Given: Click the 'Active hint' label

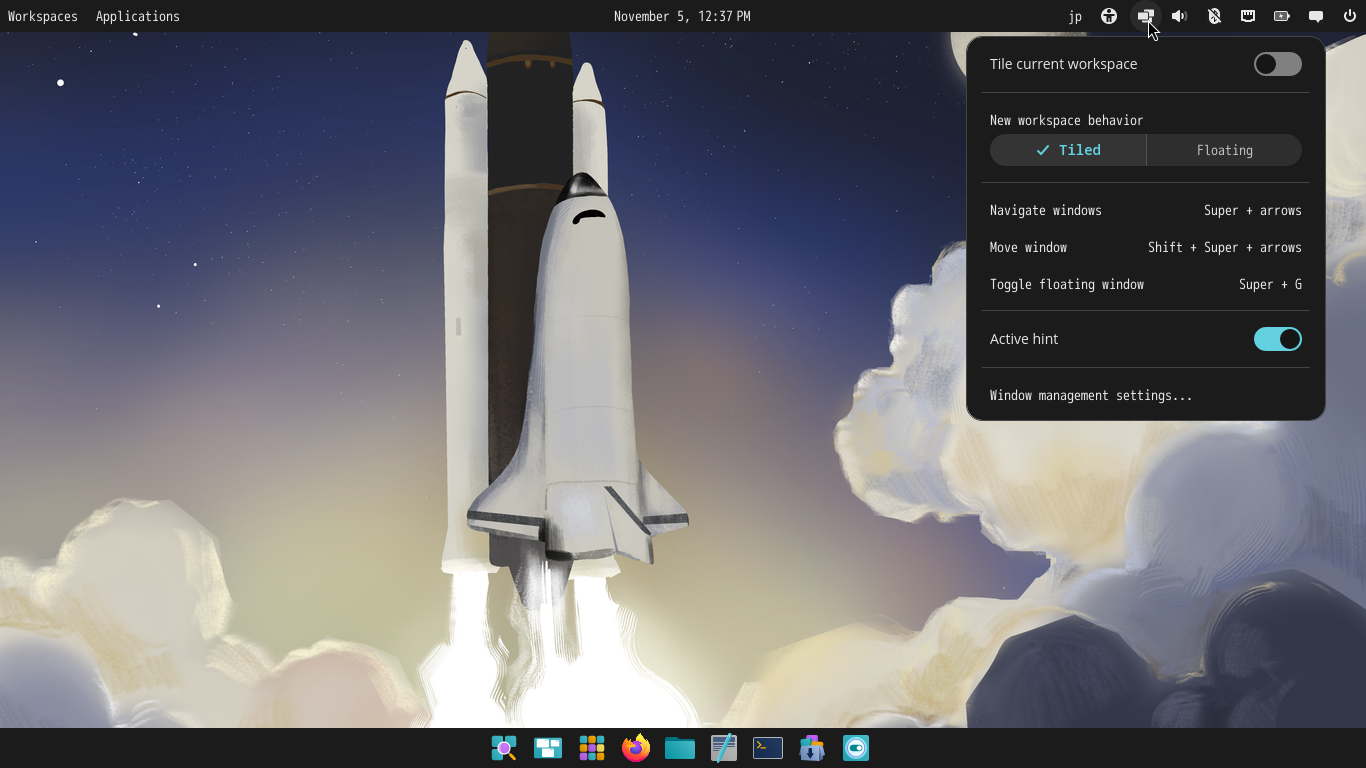Looking at the screenshot, I should (1024, 339).
